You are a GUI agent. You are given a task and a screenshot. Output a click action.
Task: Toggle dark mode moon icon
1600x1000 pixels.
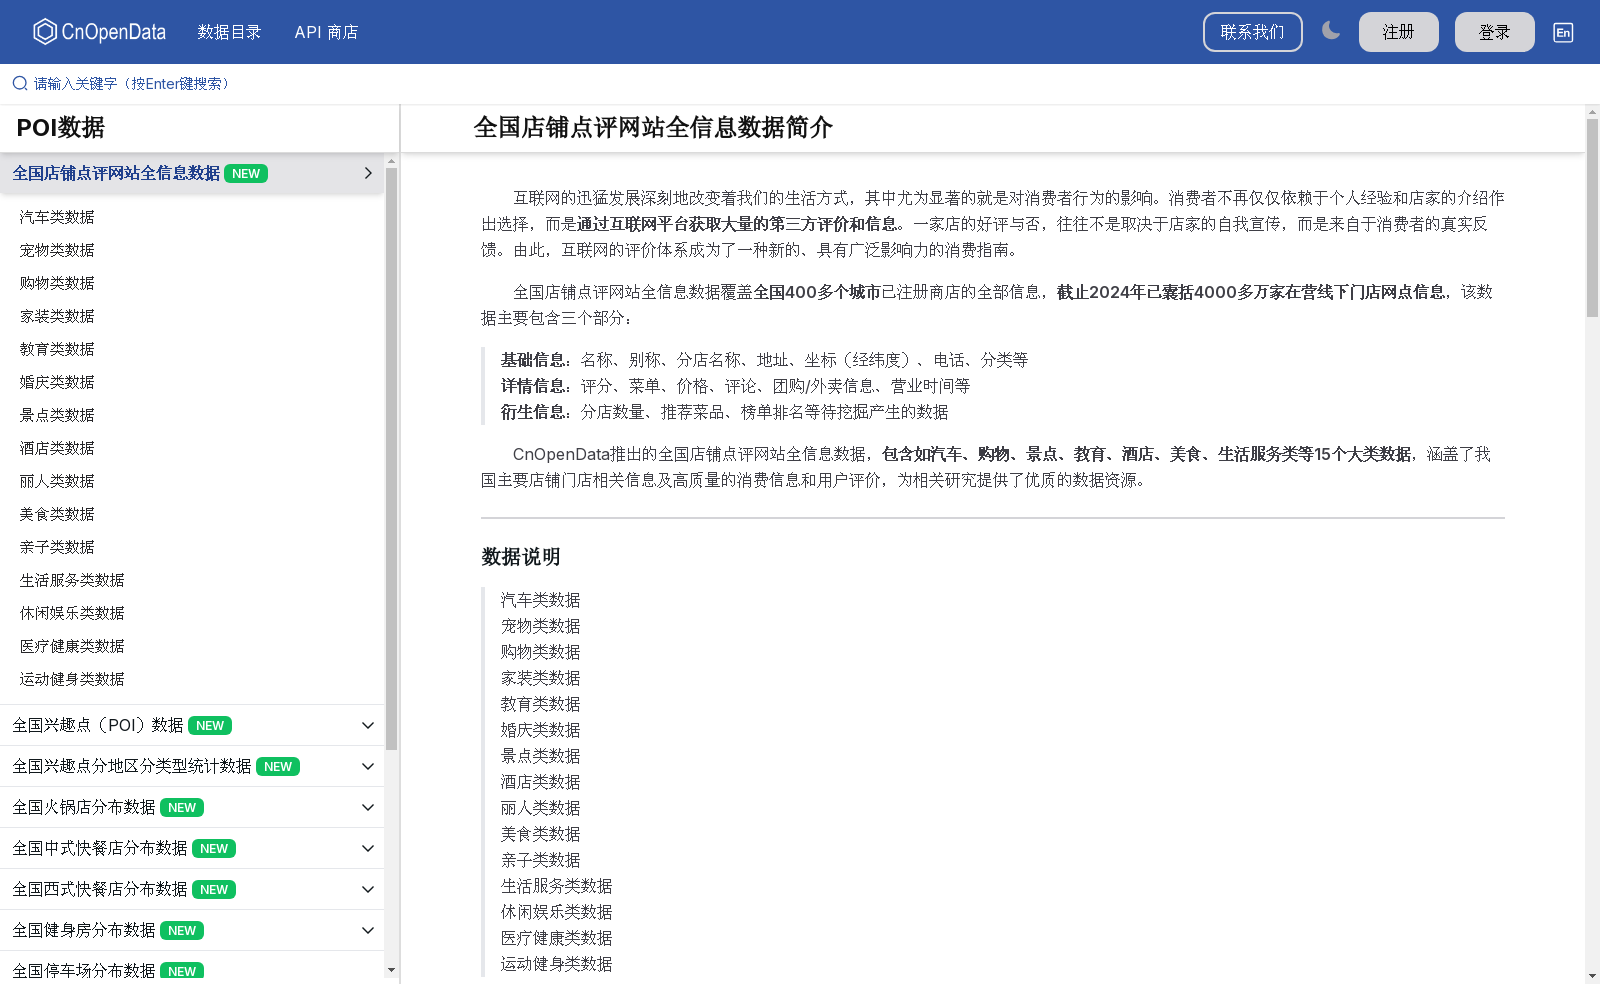[1331, 31]
